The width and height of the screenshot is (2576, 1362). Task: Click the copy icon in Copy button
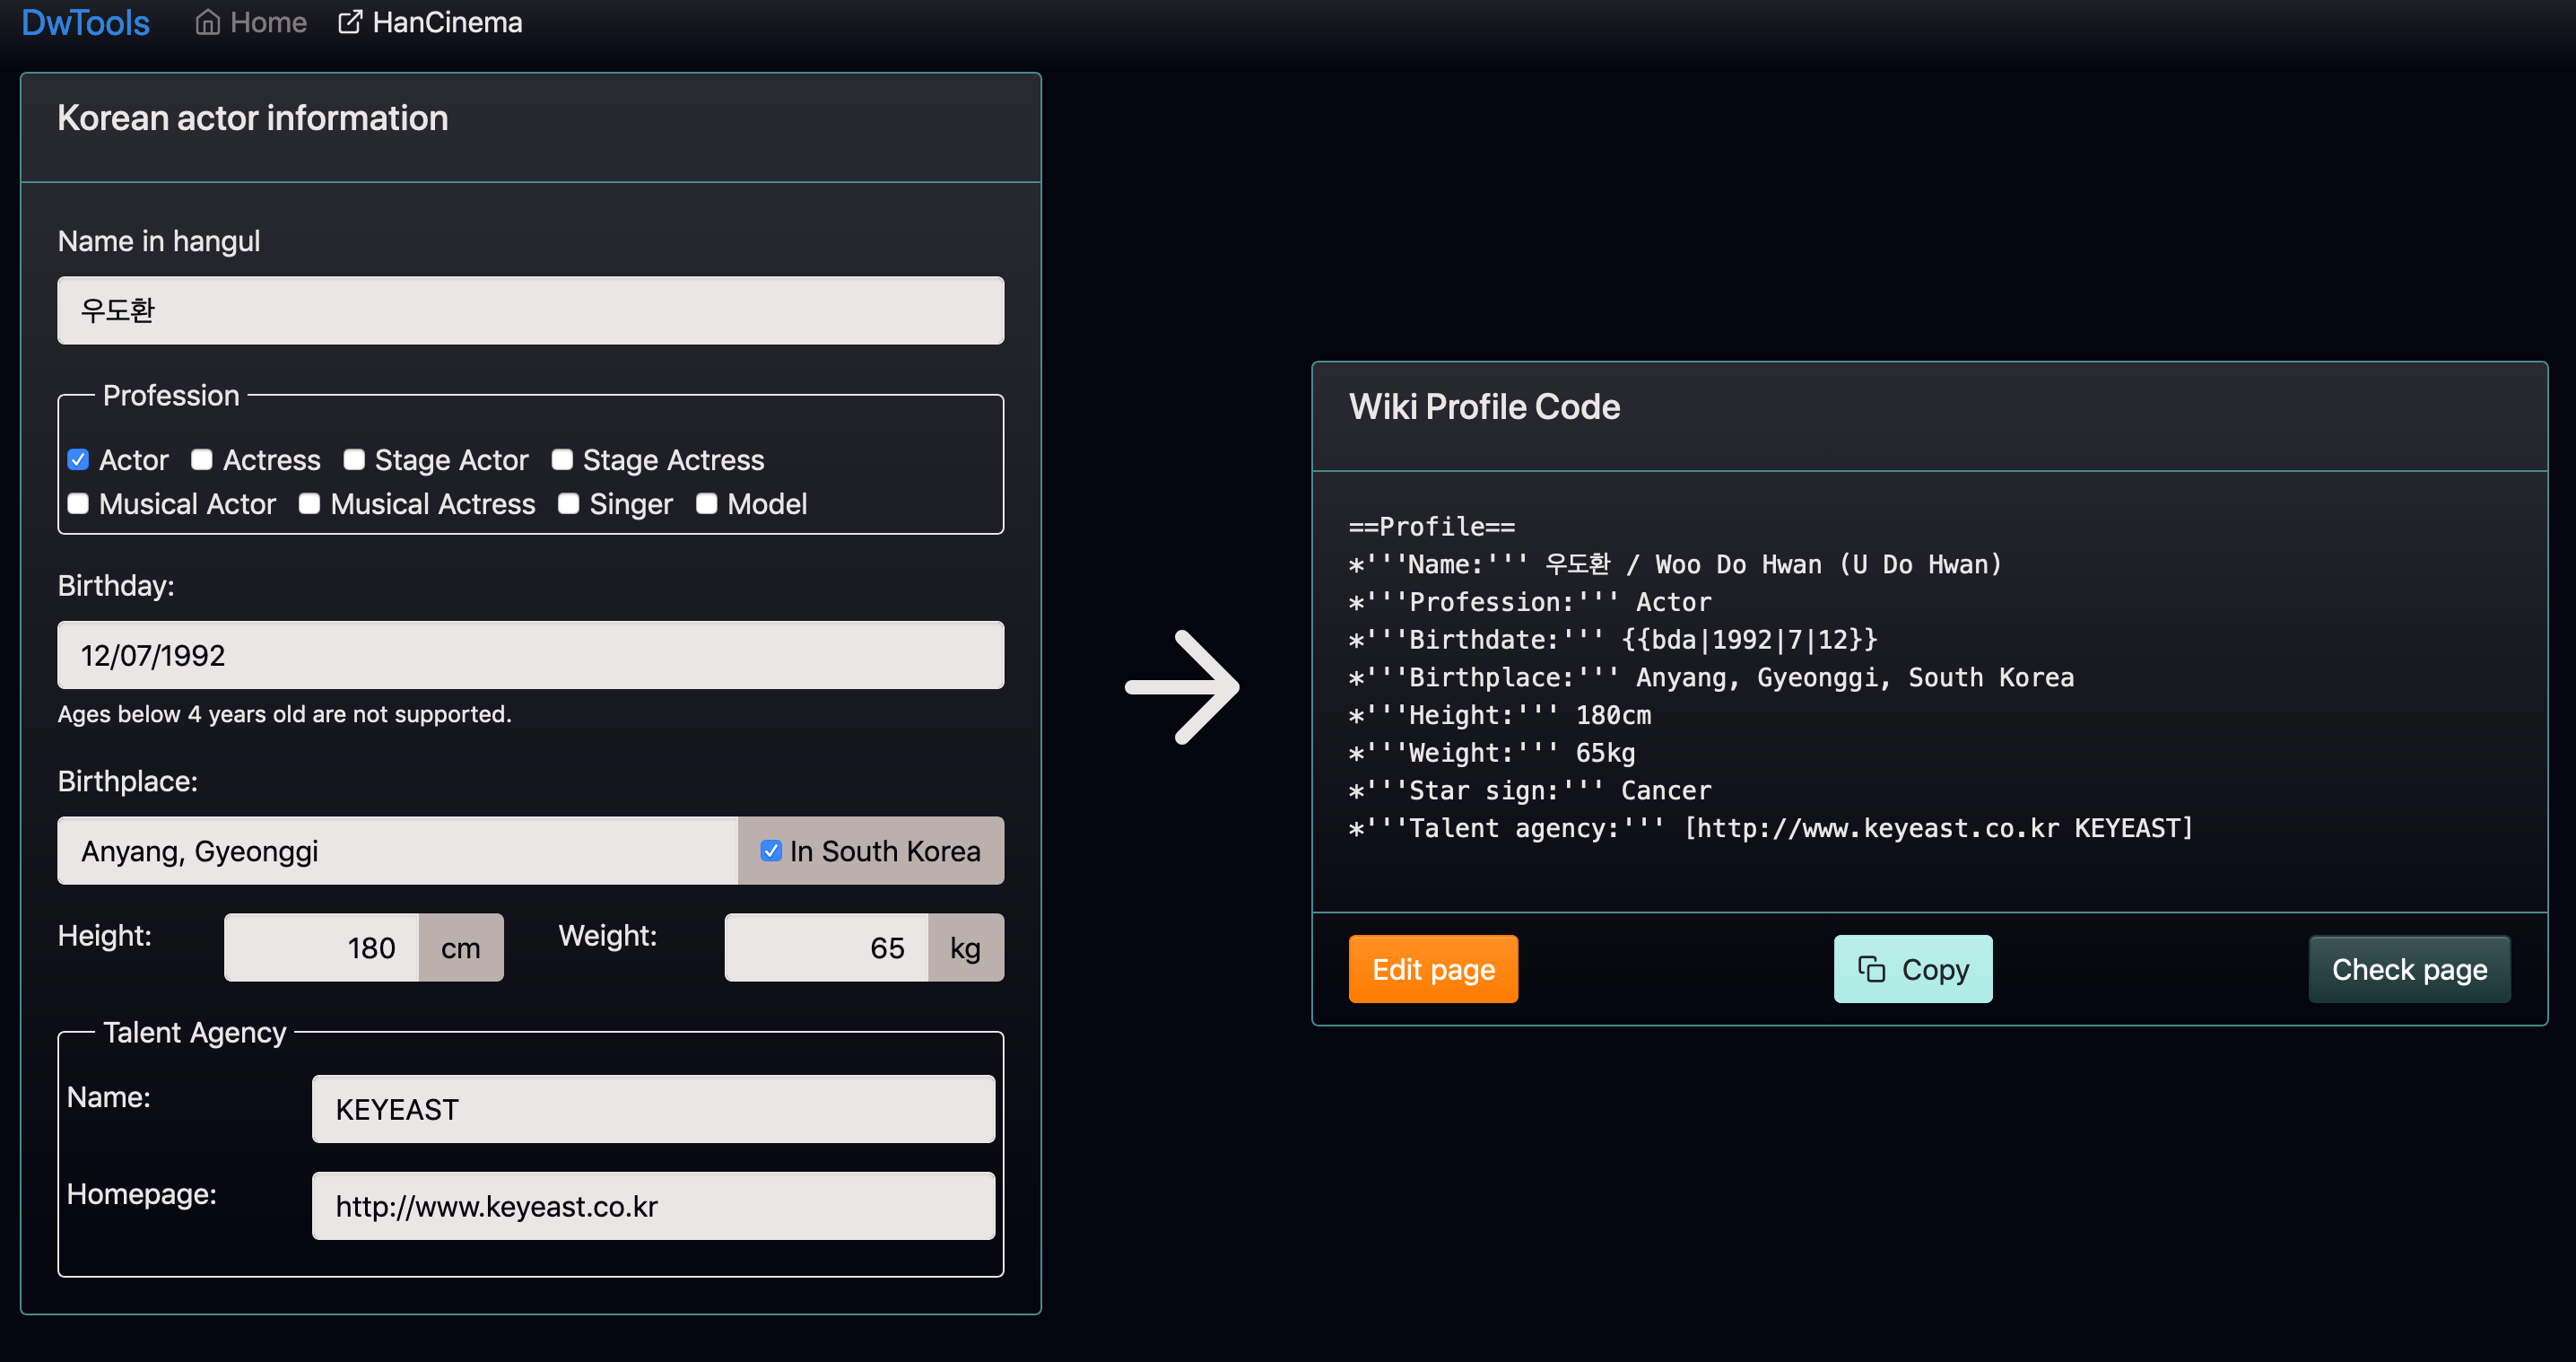[1871, 969]
